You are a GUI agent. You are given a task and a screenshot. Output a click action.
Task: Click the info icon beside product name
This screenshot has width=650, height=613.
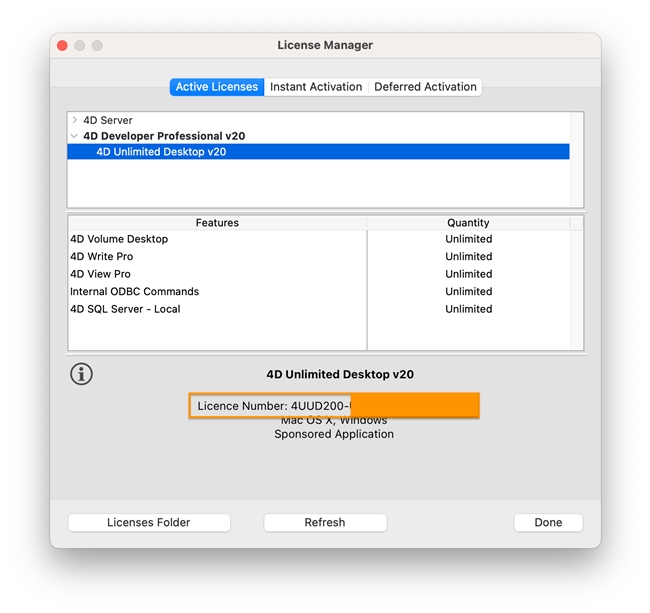[81, 374]
